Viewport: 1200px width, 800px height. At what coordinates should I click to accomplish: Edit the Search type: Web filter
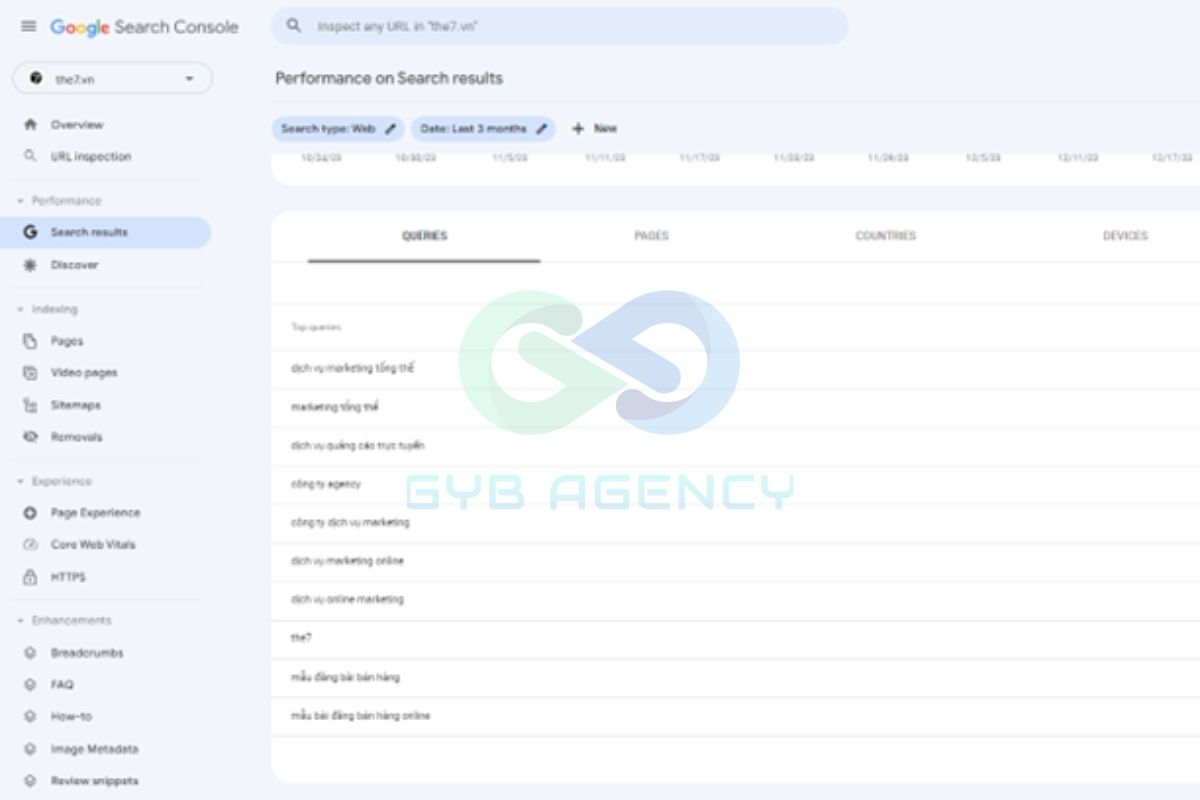pos(338,129)
